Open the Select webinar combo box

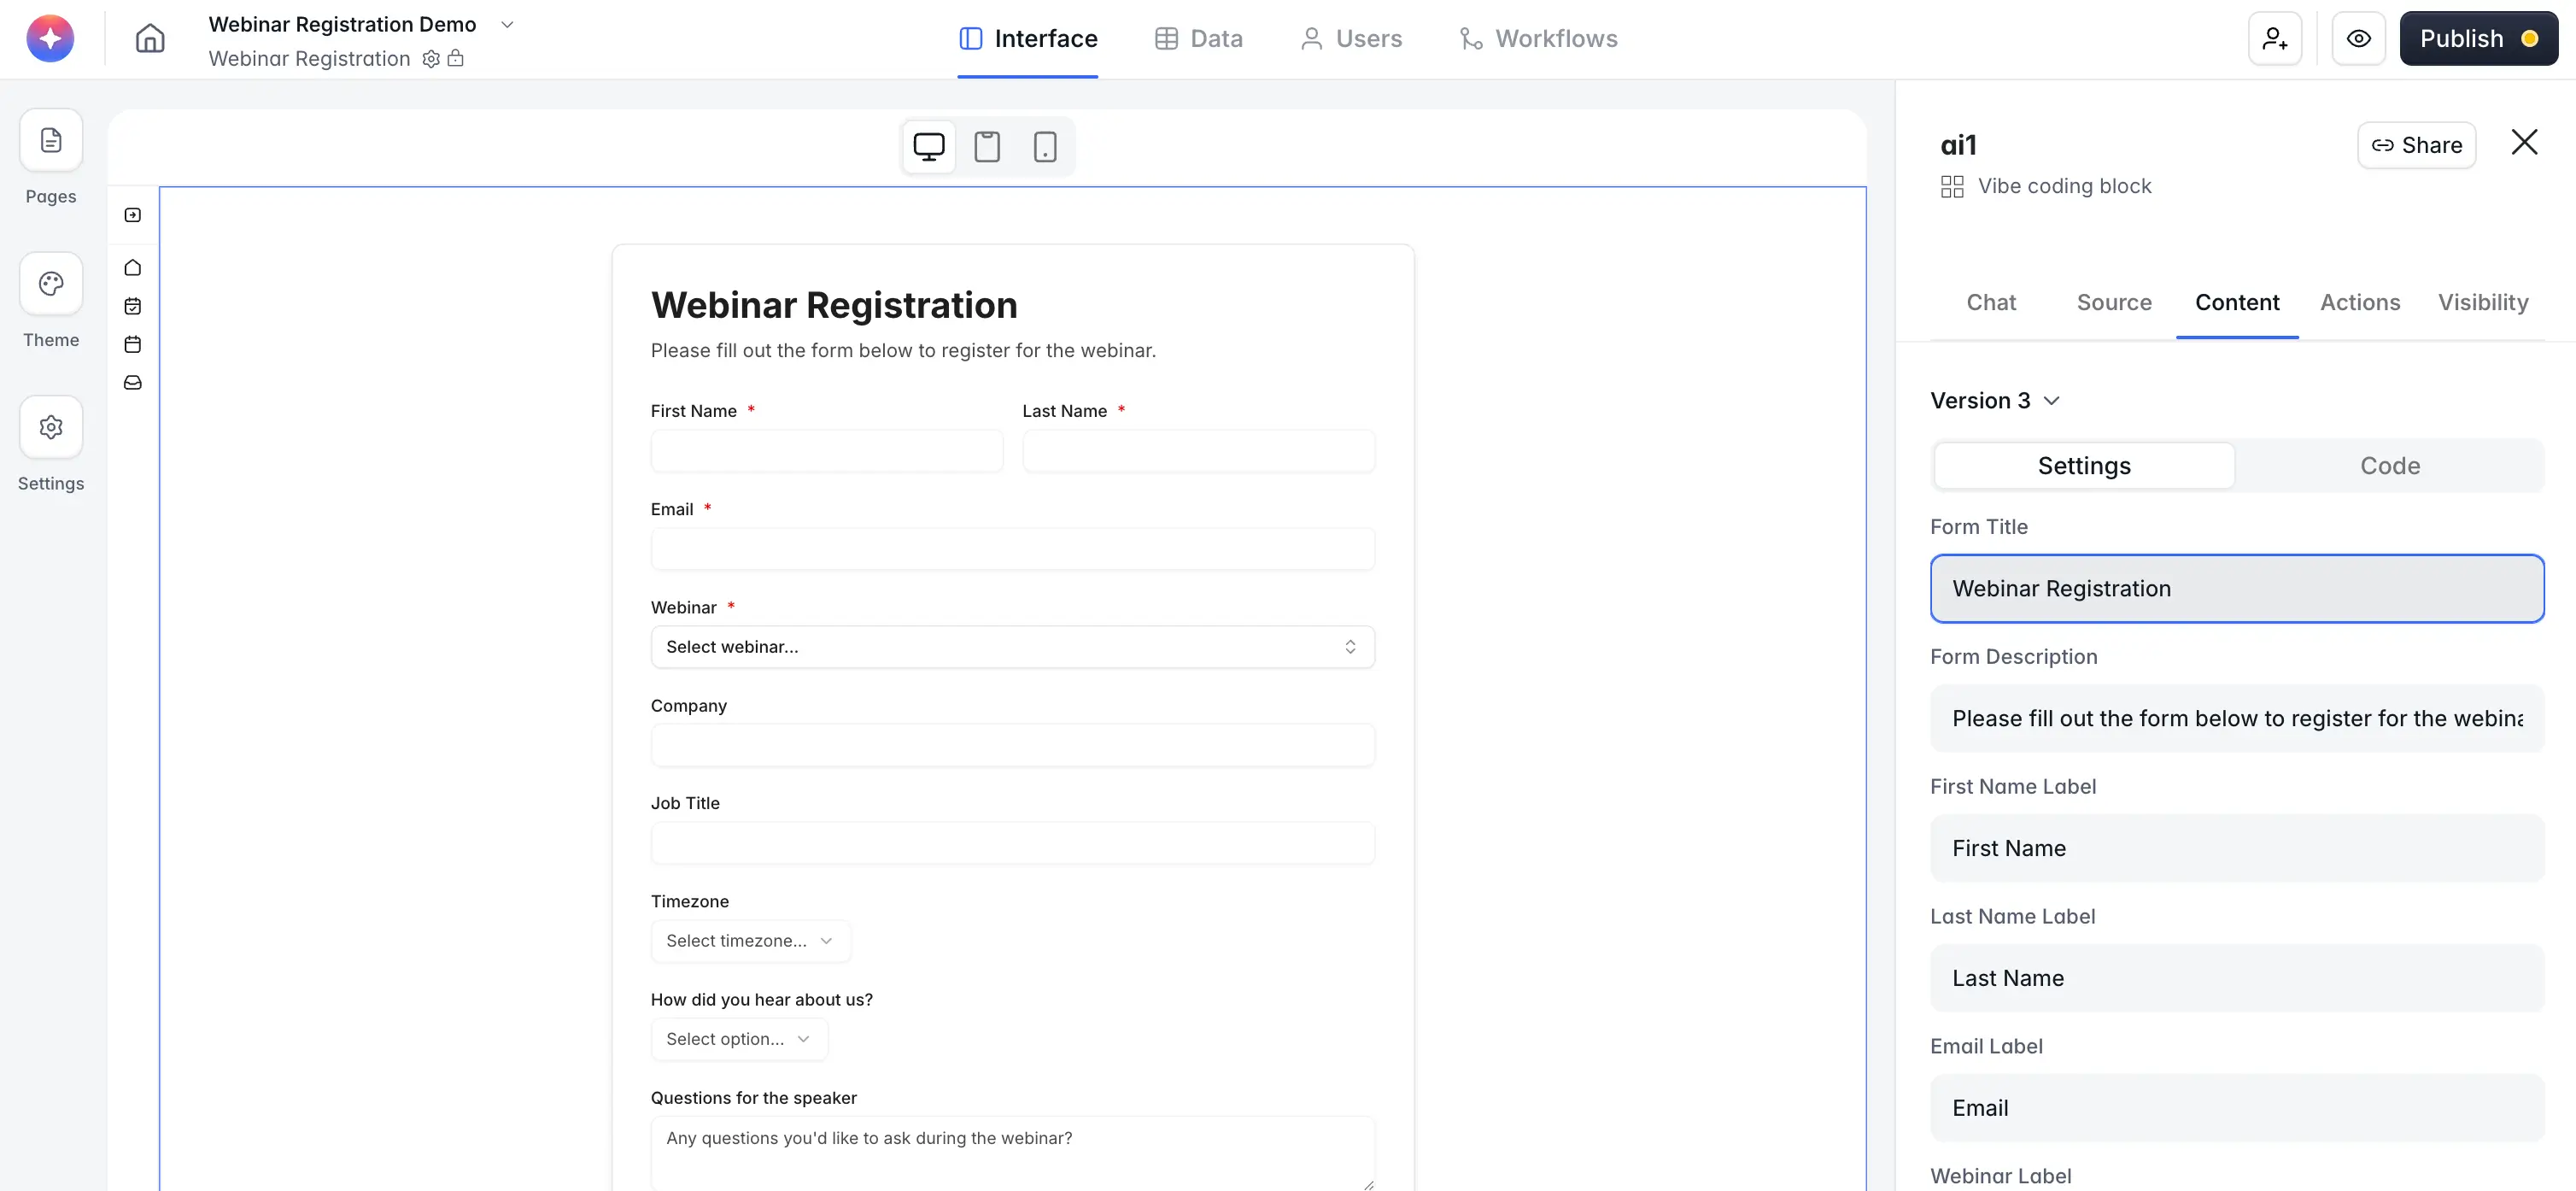pos(1012,647)
